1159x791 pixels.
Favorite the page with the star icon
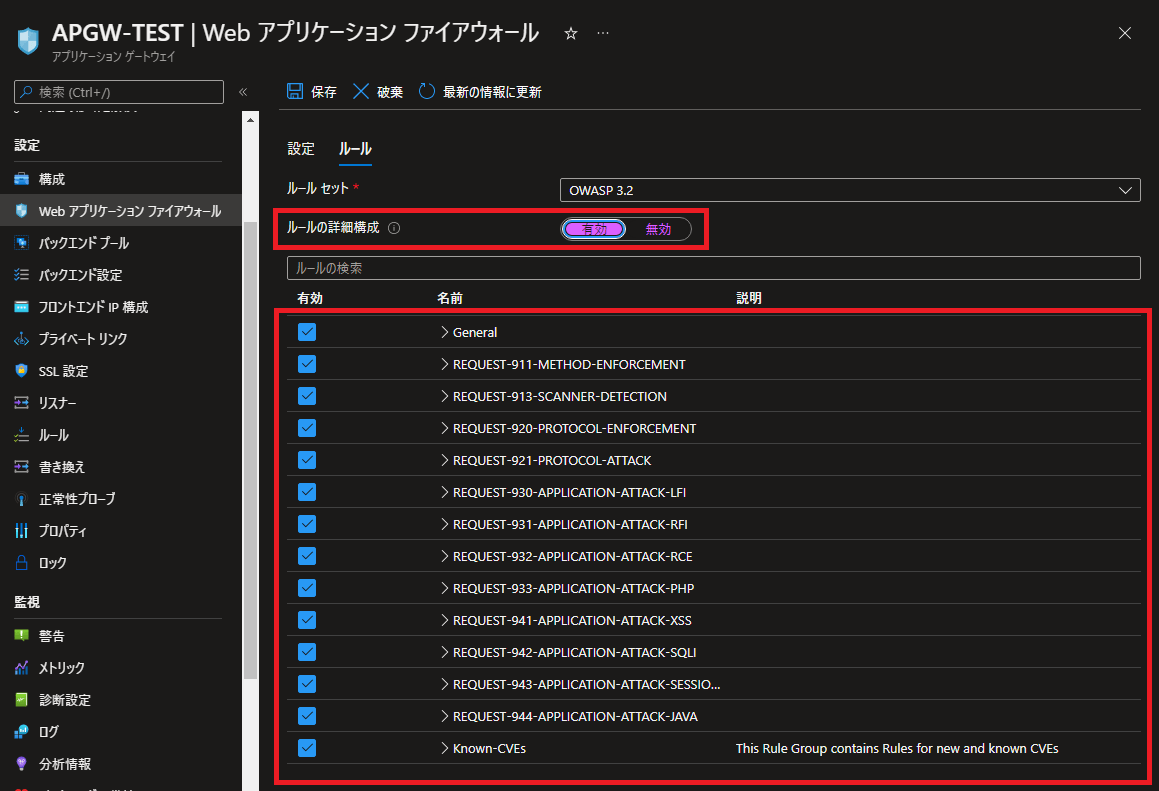coord(571,33)
